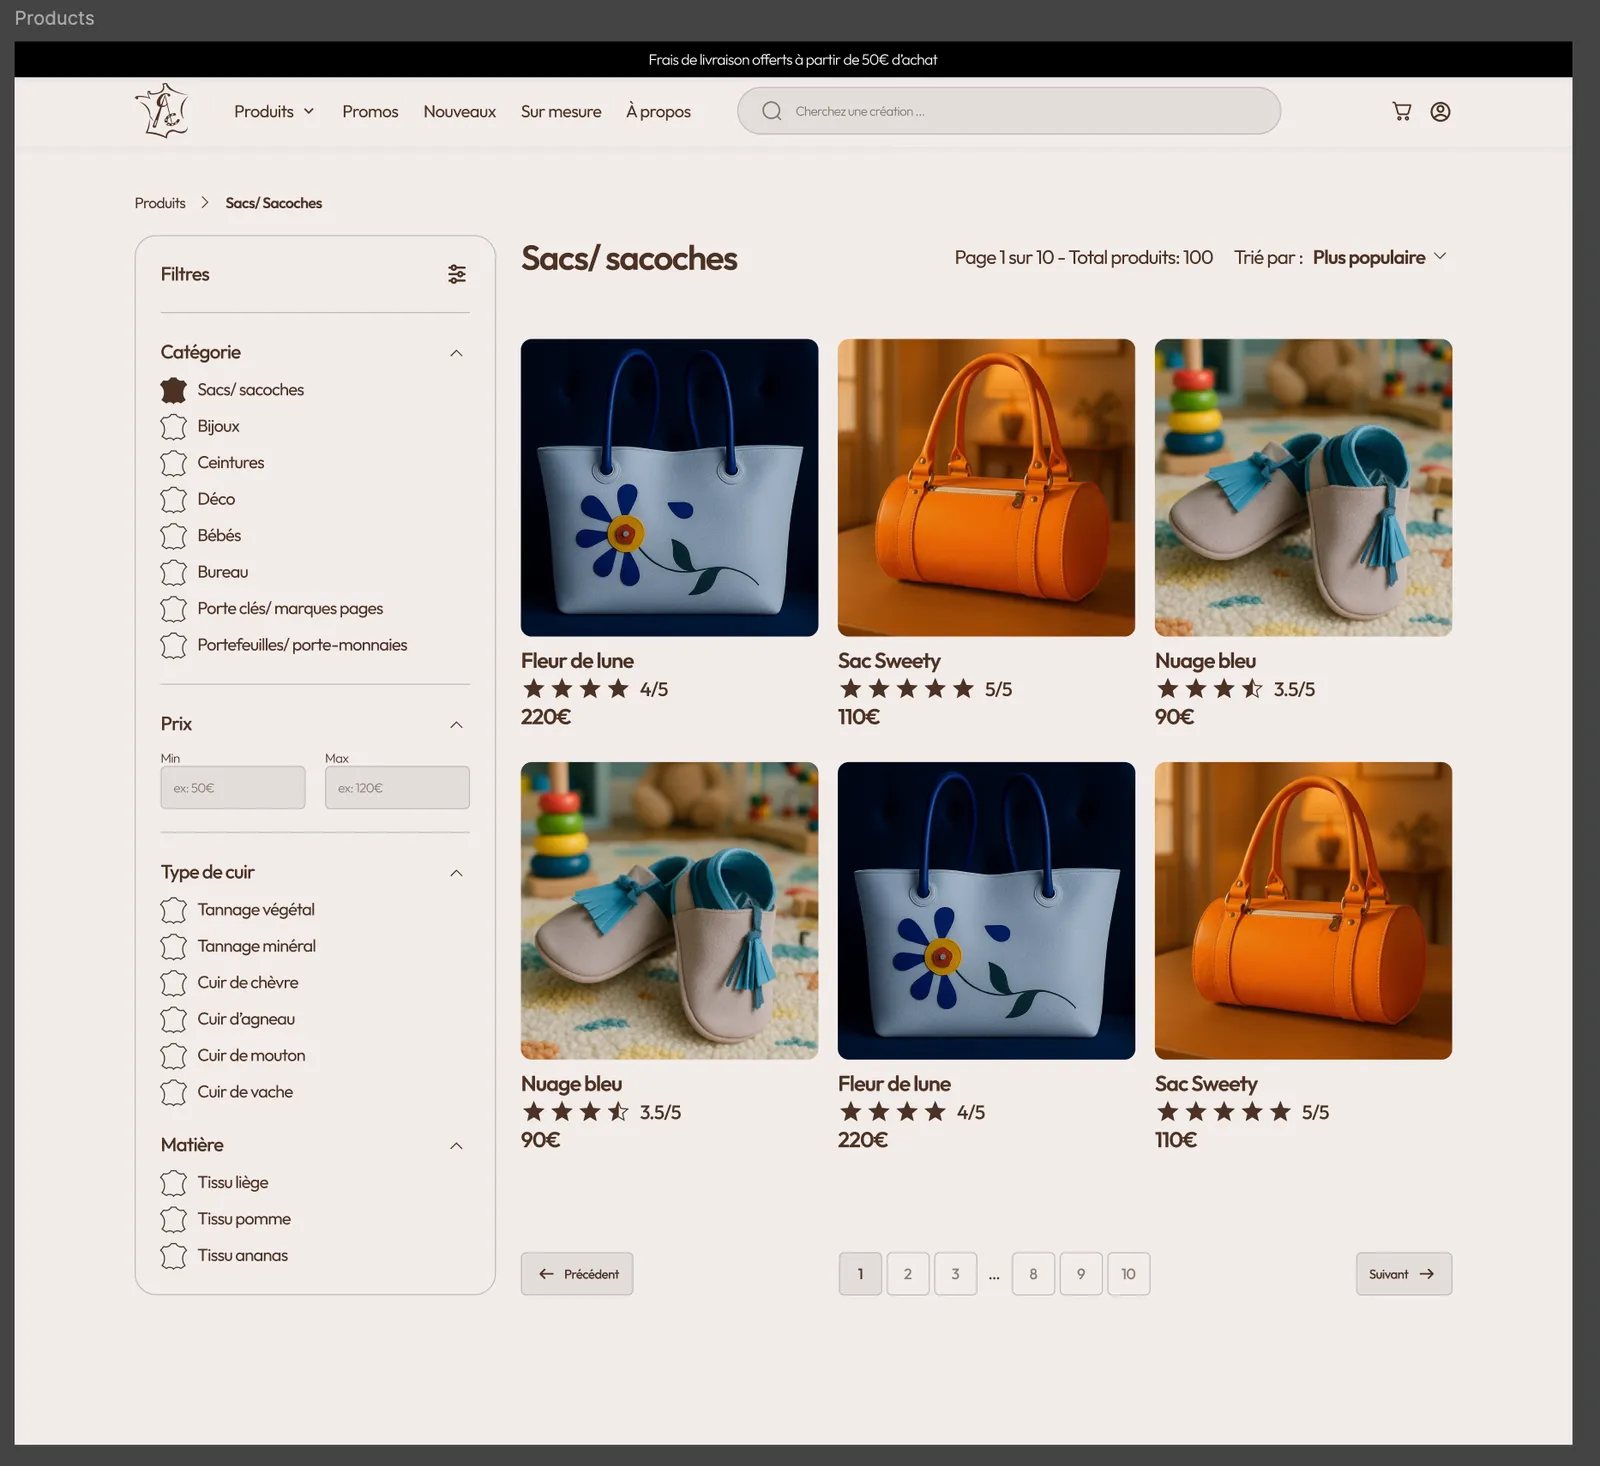Screen dimensions: 1600x1466
Task: Open the user account icon
Action: (1440, 111)
